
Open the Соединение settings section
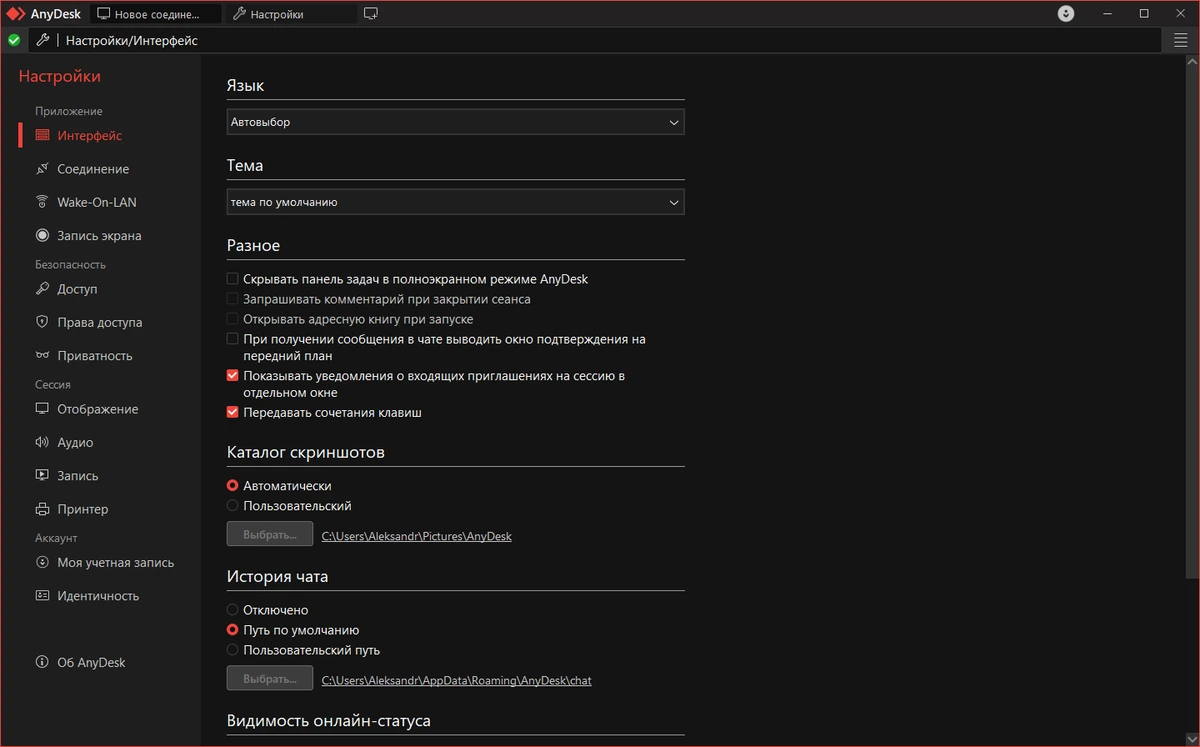tap(82, 169)
